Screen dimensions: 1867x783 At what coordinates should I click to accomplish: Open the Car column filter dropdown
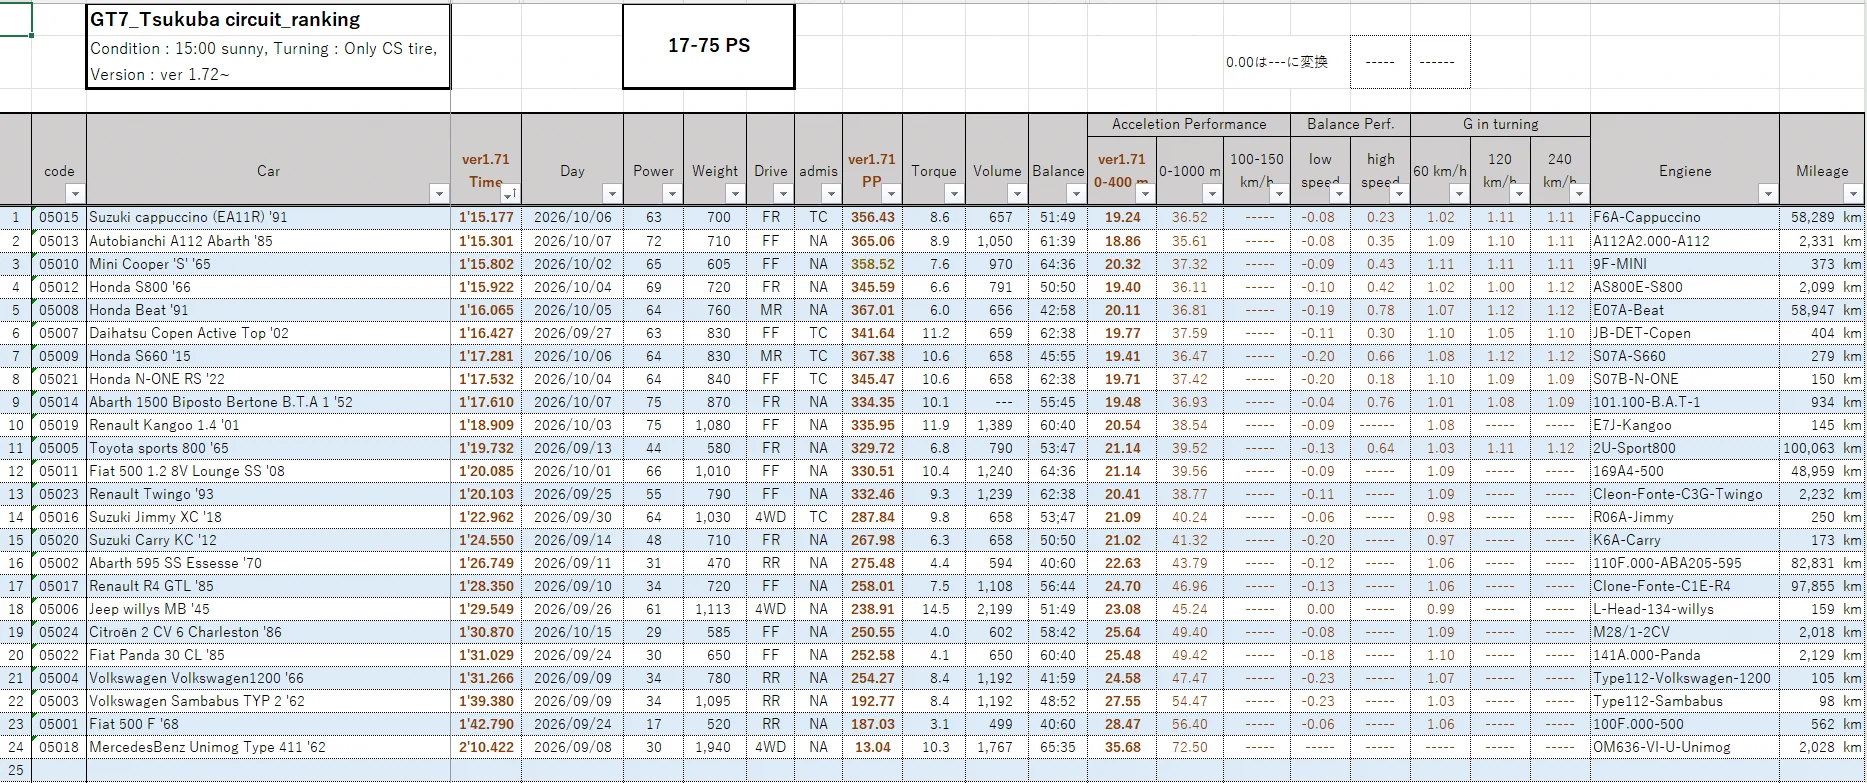[x=438, y=193]
